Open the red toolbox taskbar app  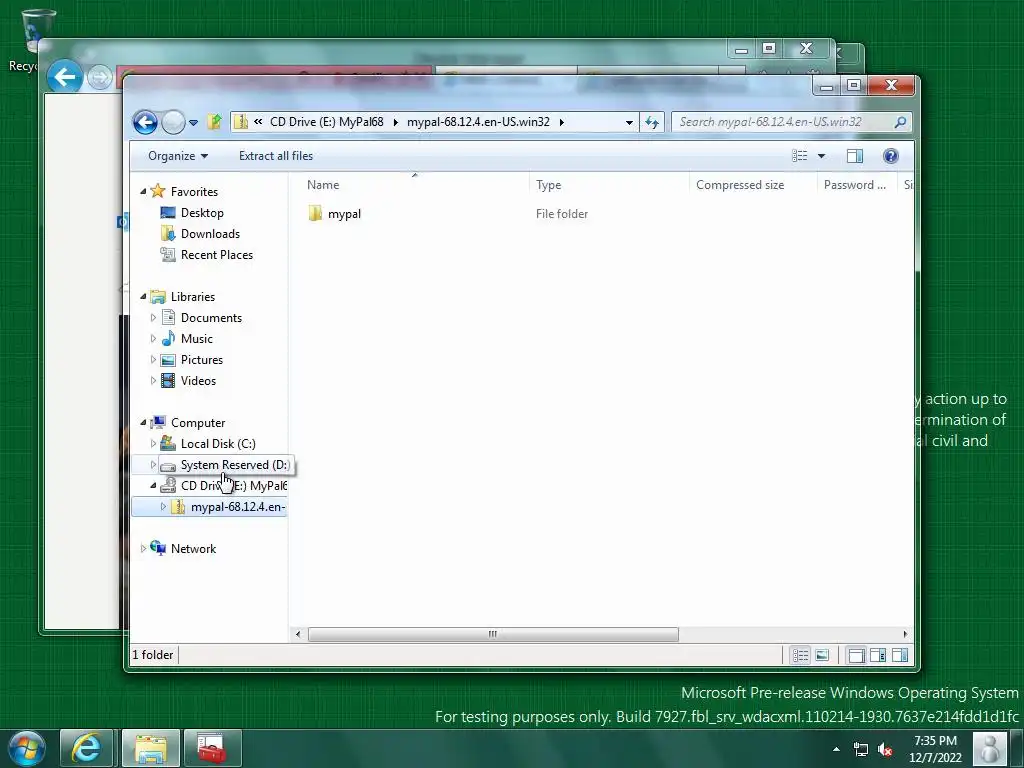tap(212, 748)
